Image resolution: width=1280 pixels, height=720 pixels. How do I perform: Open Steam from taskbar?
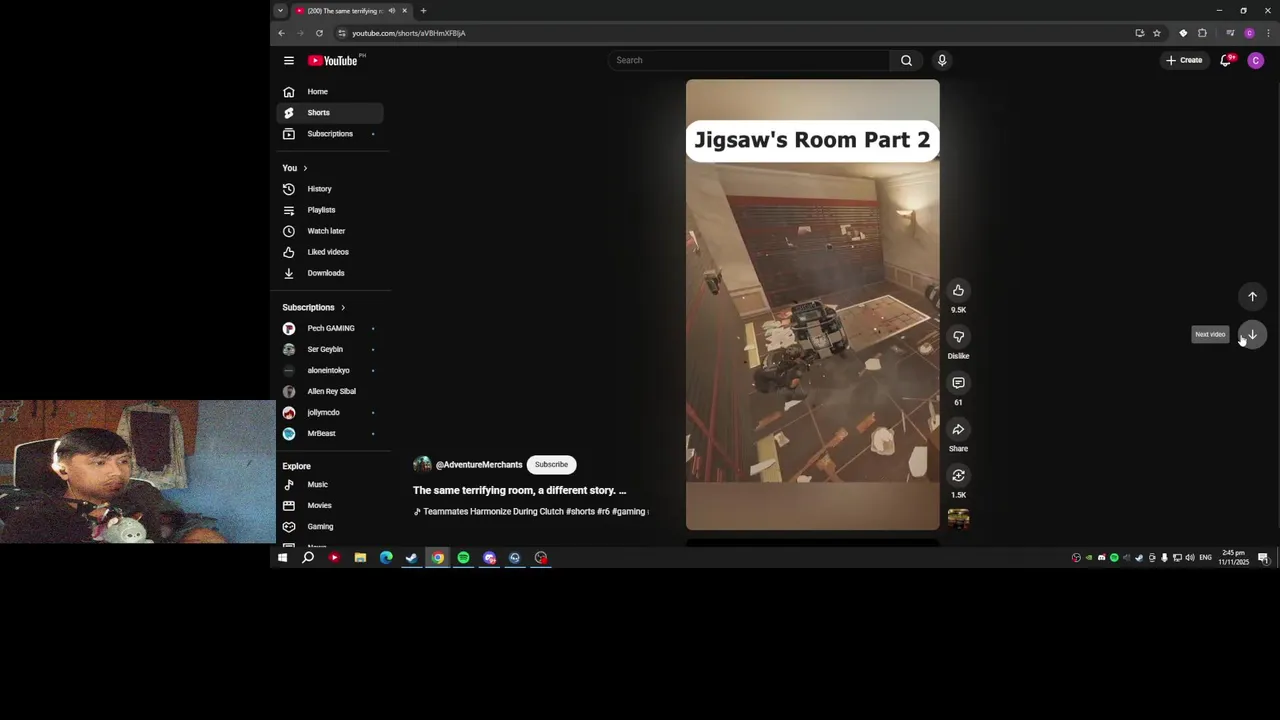[411, 558]
